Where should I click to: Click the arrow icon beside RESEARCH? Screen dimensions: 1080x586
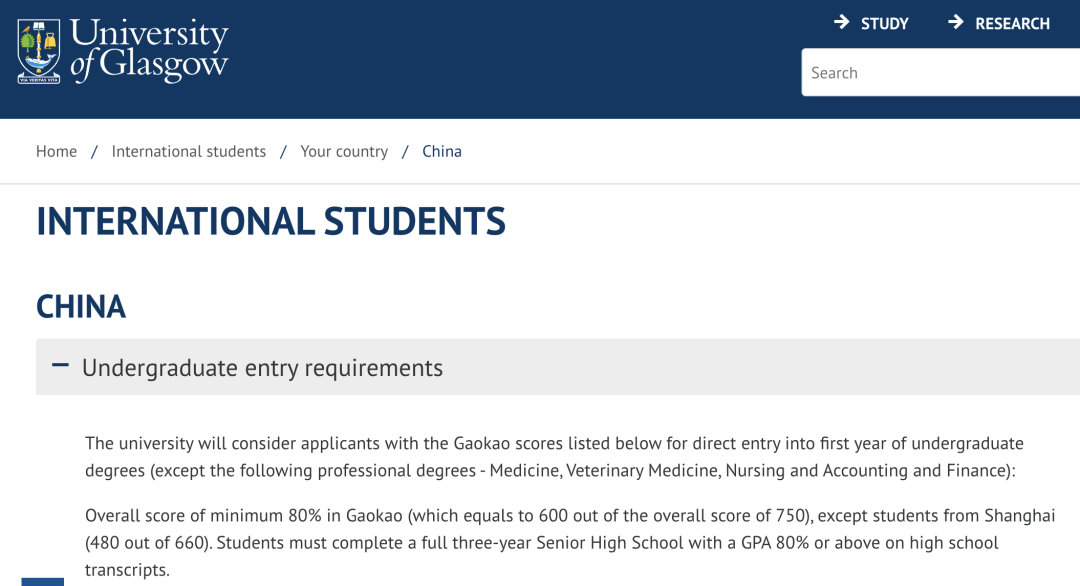point(955,22)
